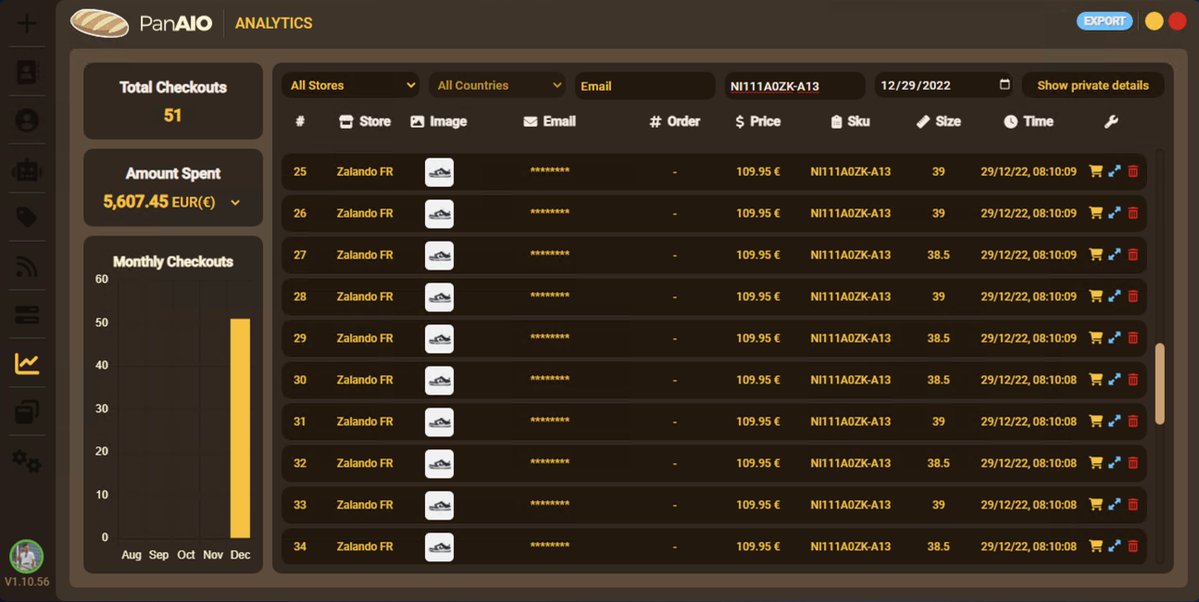Viewport: 1199px width, 602px height.
Task: Focus the SKU filter field NI111A0ZK-A13
Action: 794,86
